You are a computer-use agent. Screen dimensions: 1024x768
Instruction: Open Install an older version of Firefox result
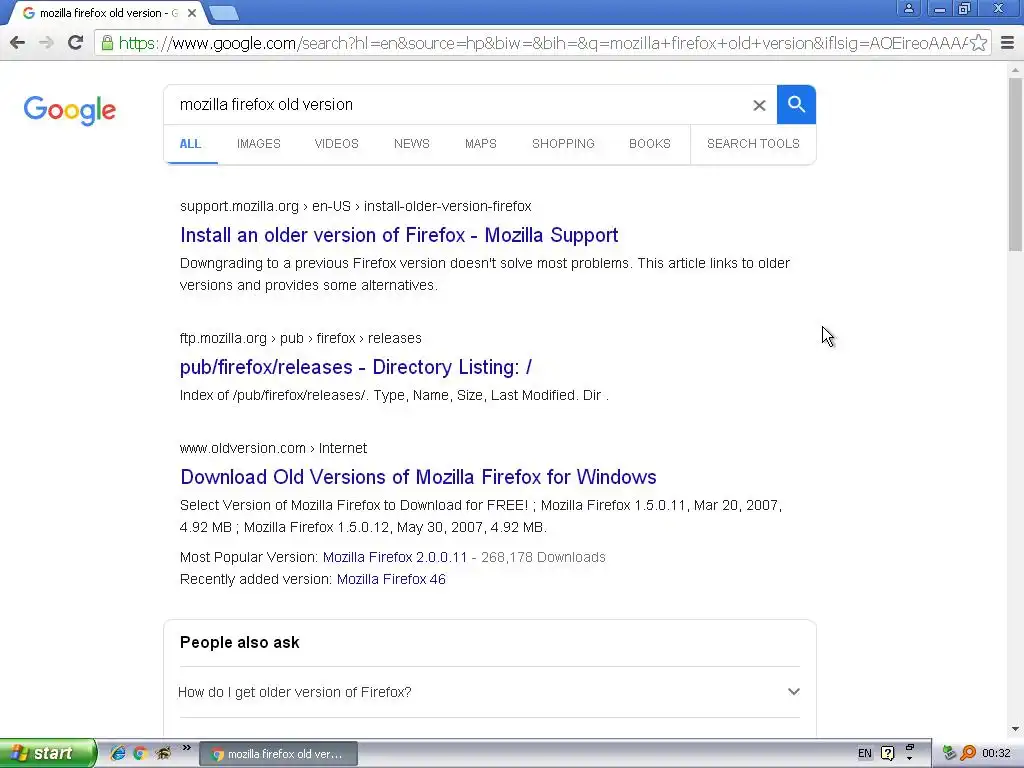[x=399, y=235]
